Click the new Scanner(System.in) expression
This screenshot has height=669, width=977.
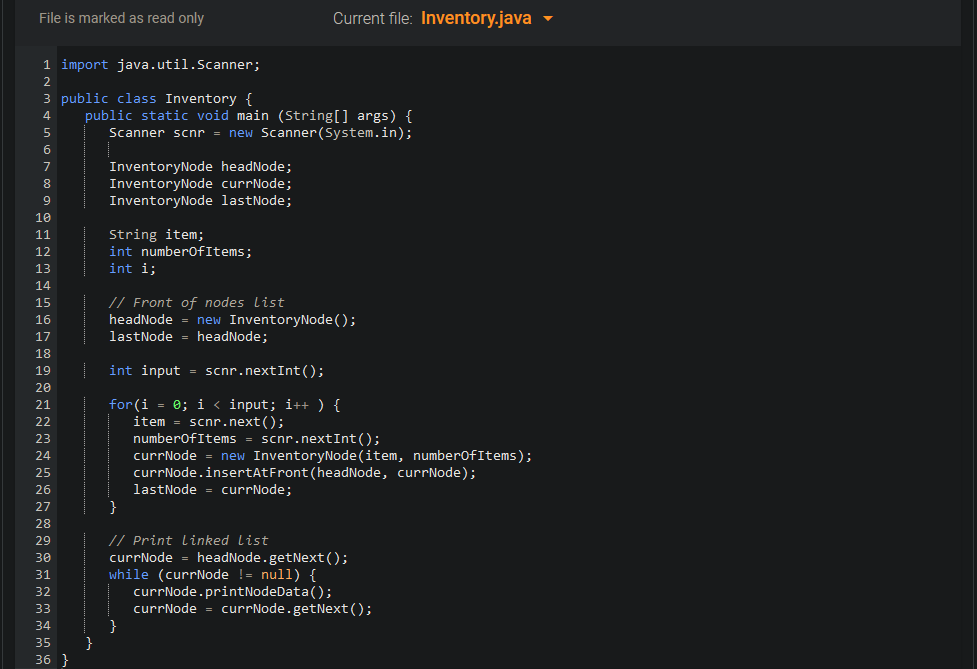click(290, 132)
